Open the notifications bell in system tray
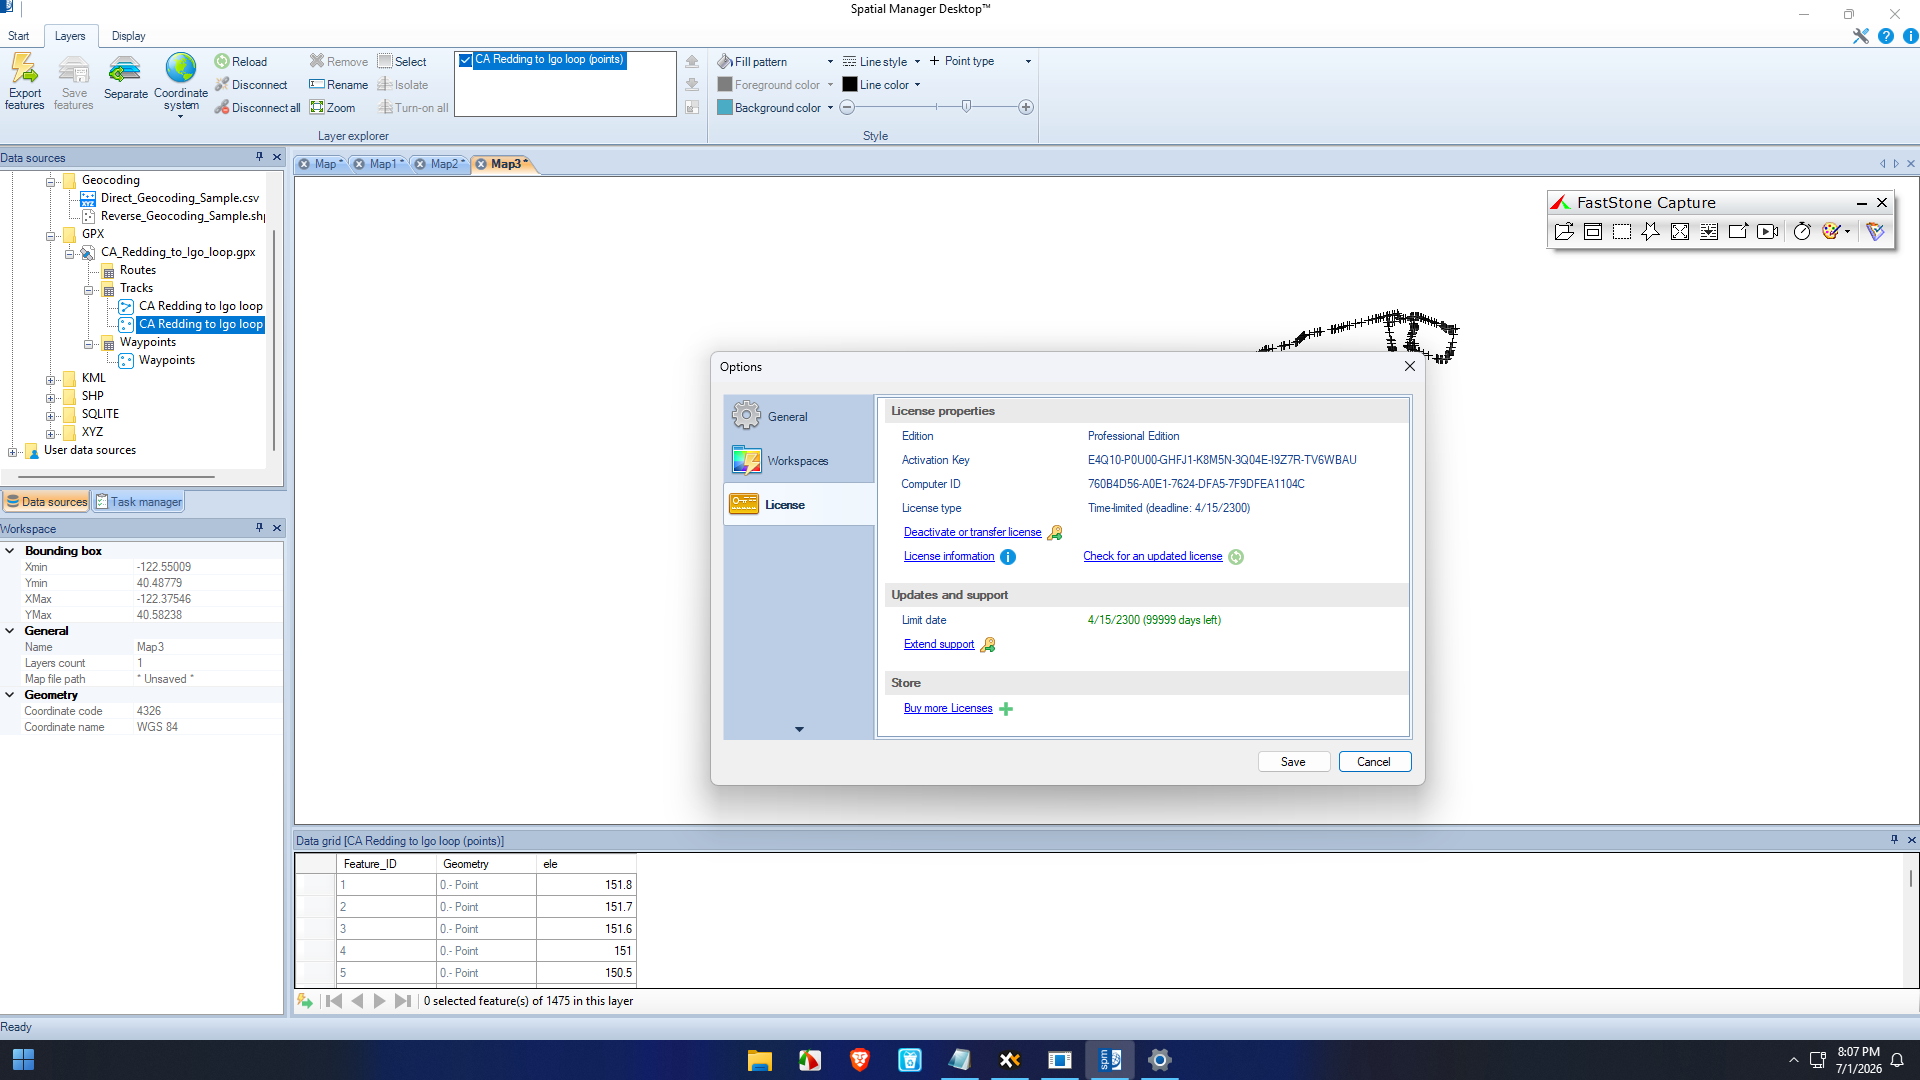Viewport: 1920px width, 1080px height. pyautogui.click(x=1897, y=1060)
